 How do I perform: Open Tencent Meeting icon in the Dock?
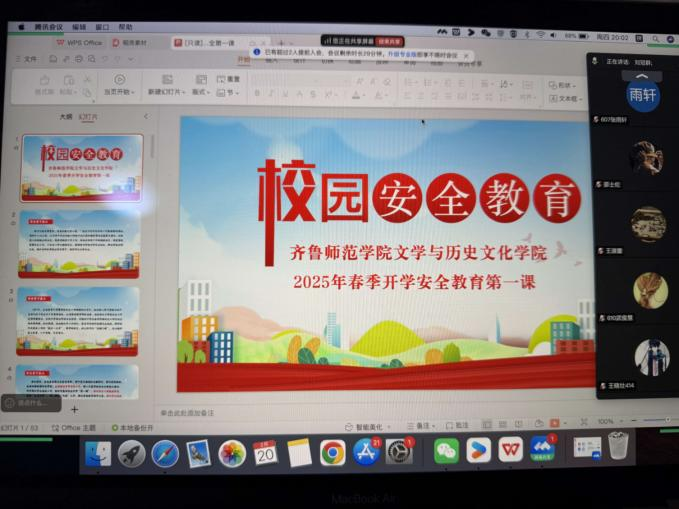pyautogui.click(x=543, y=449)
